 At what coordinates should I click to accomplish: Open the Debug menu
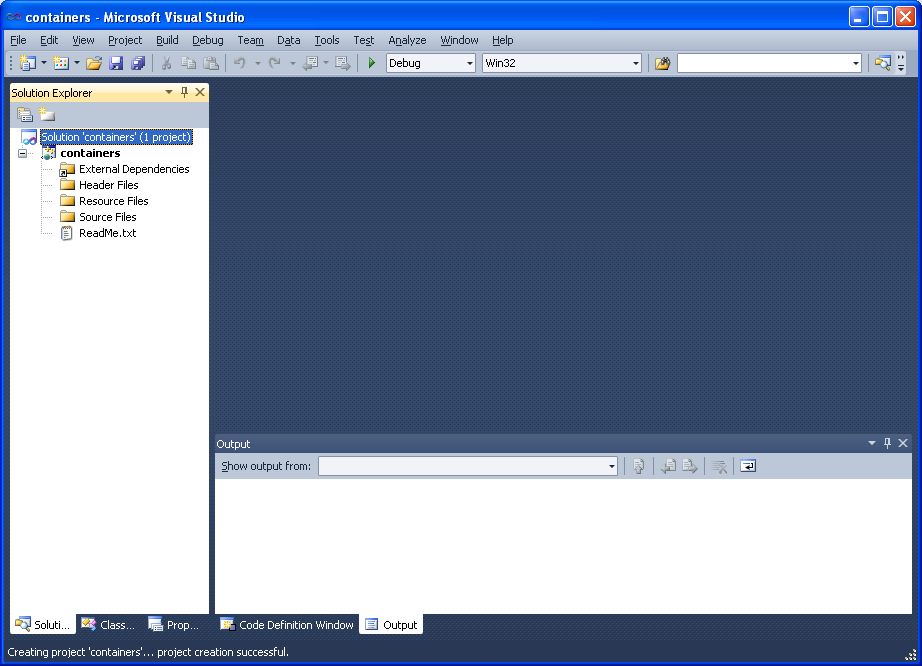pyautogui.click(x=208, y=40)
